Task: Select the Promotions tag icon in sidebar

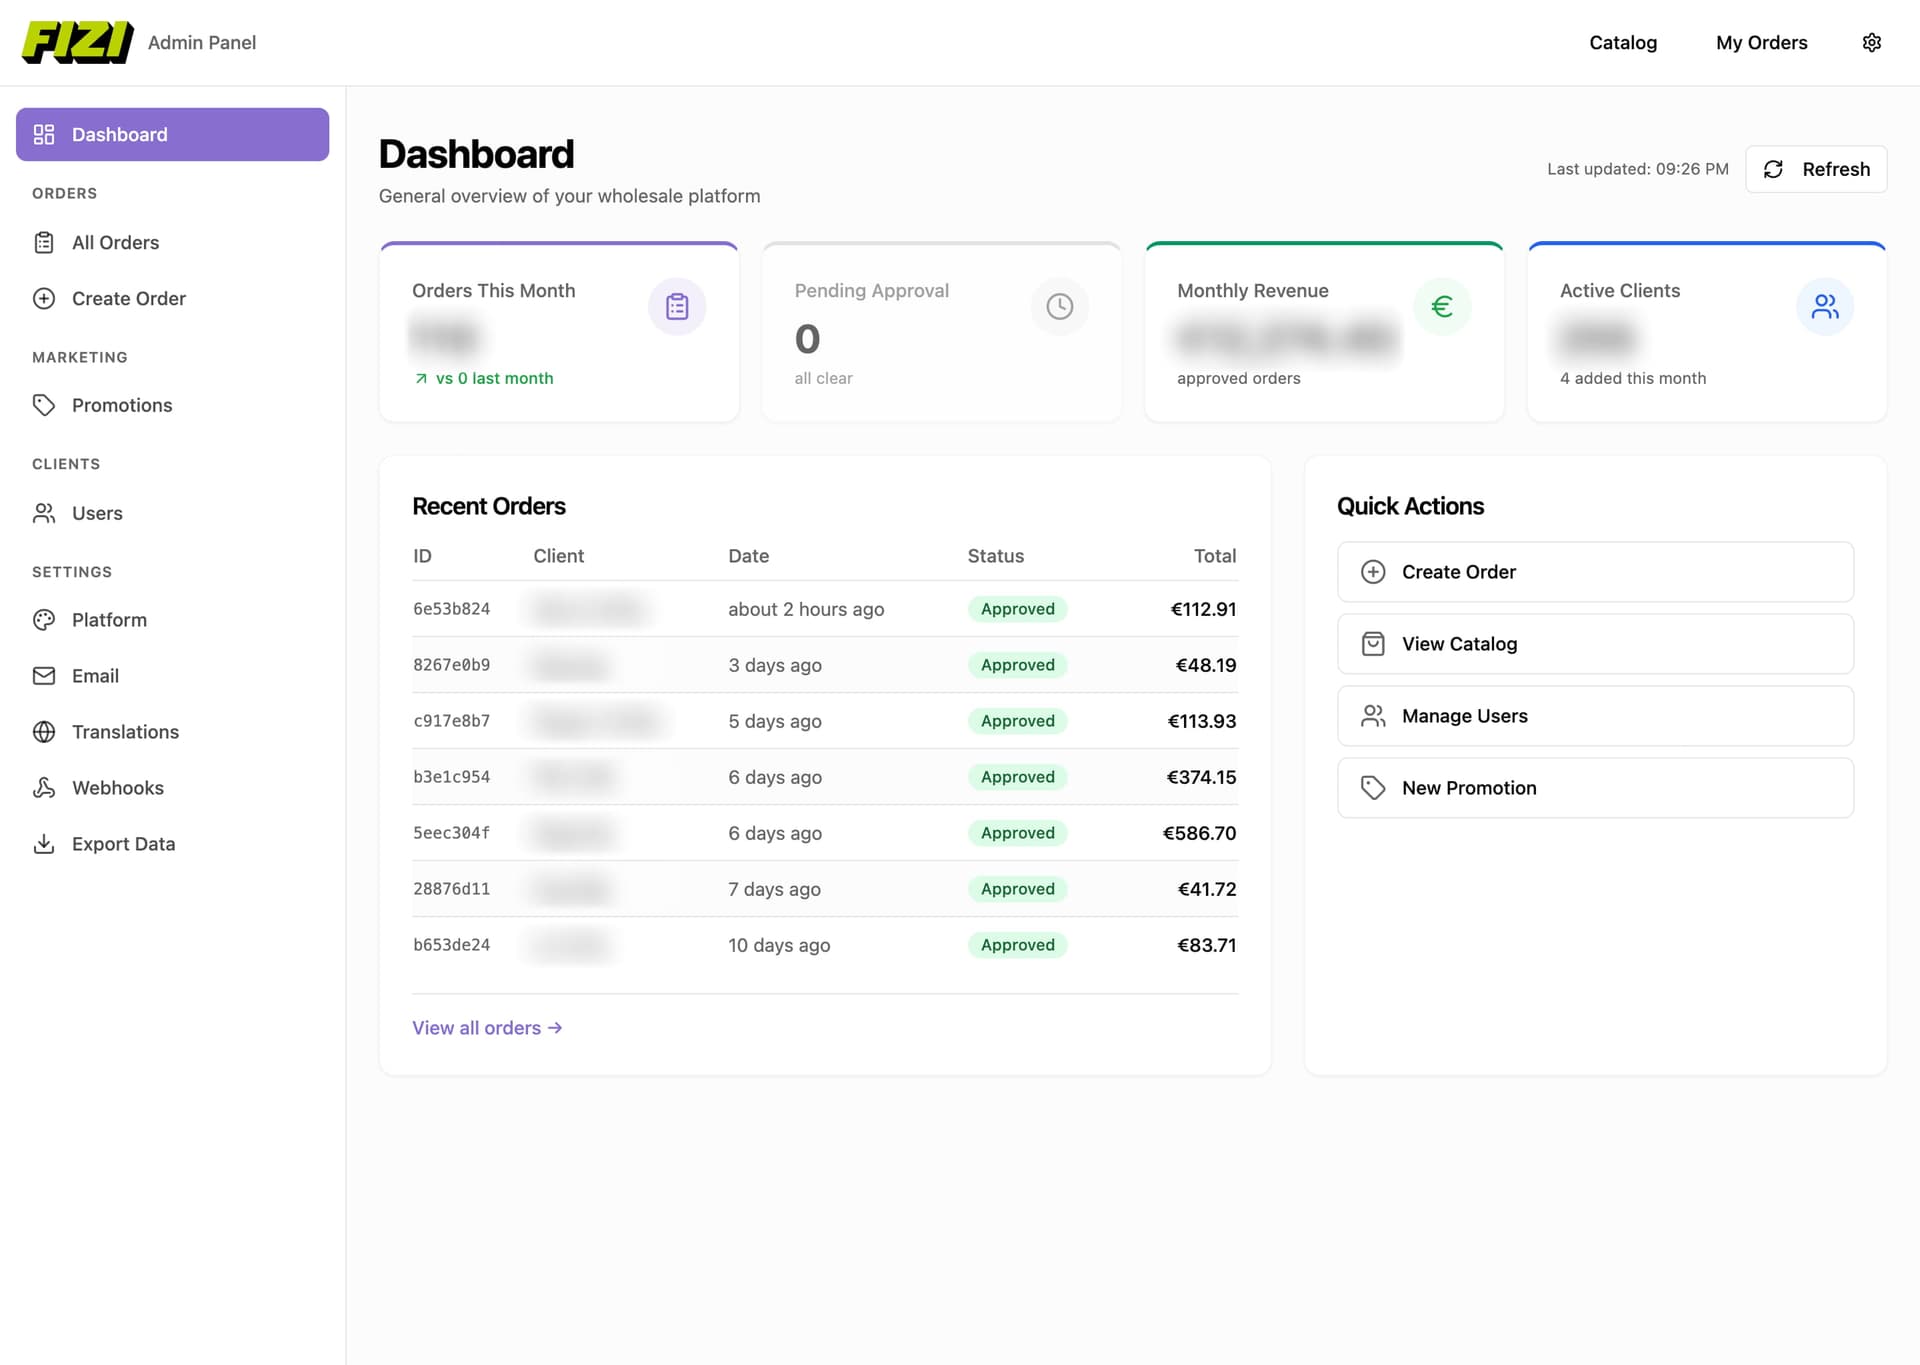Action: coord(44,405)
